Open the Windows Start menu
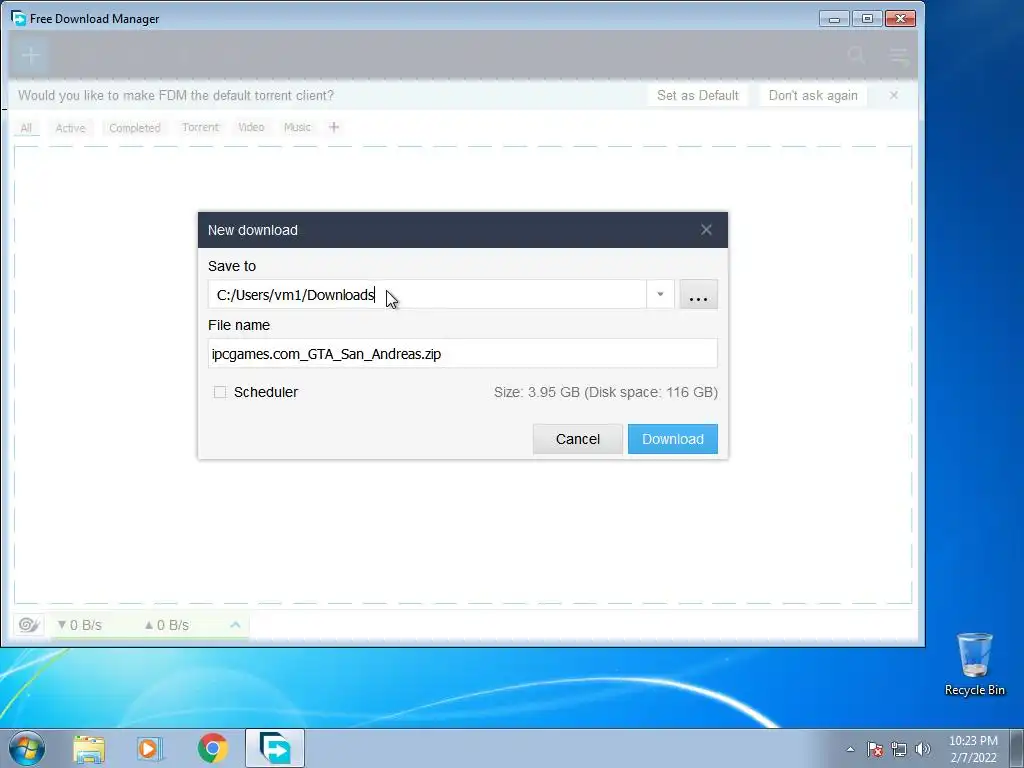 [27, 748]
